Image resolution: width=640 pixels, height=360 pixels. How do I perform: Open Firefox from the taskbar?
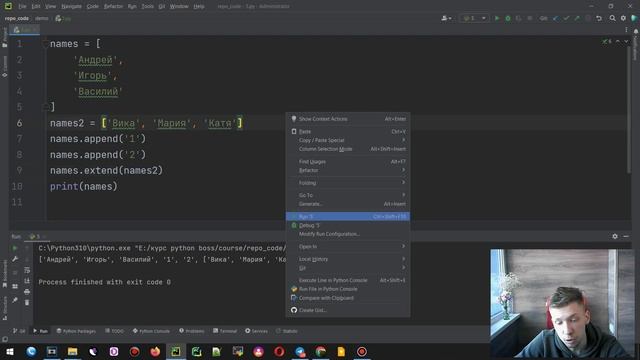(x=155, y=351)
